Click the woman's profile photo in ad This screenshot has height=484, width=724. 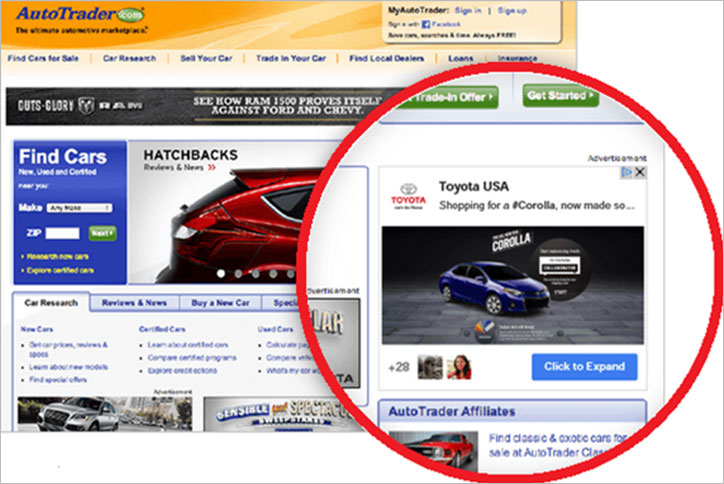pyautogui.click(x=459, y=367)
